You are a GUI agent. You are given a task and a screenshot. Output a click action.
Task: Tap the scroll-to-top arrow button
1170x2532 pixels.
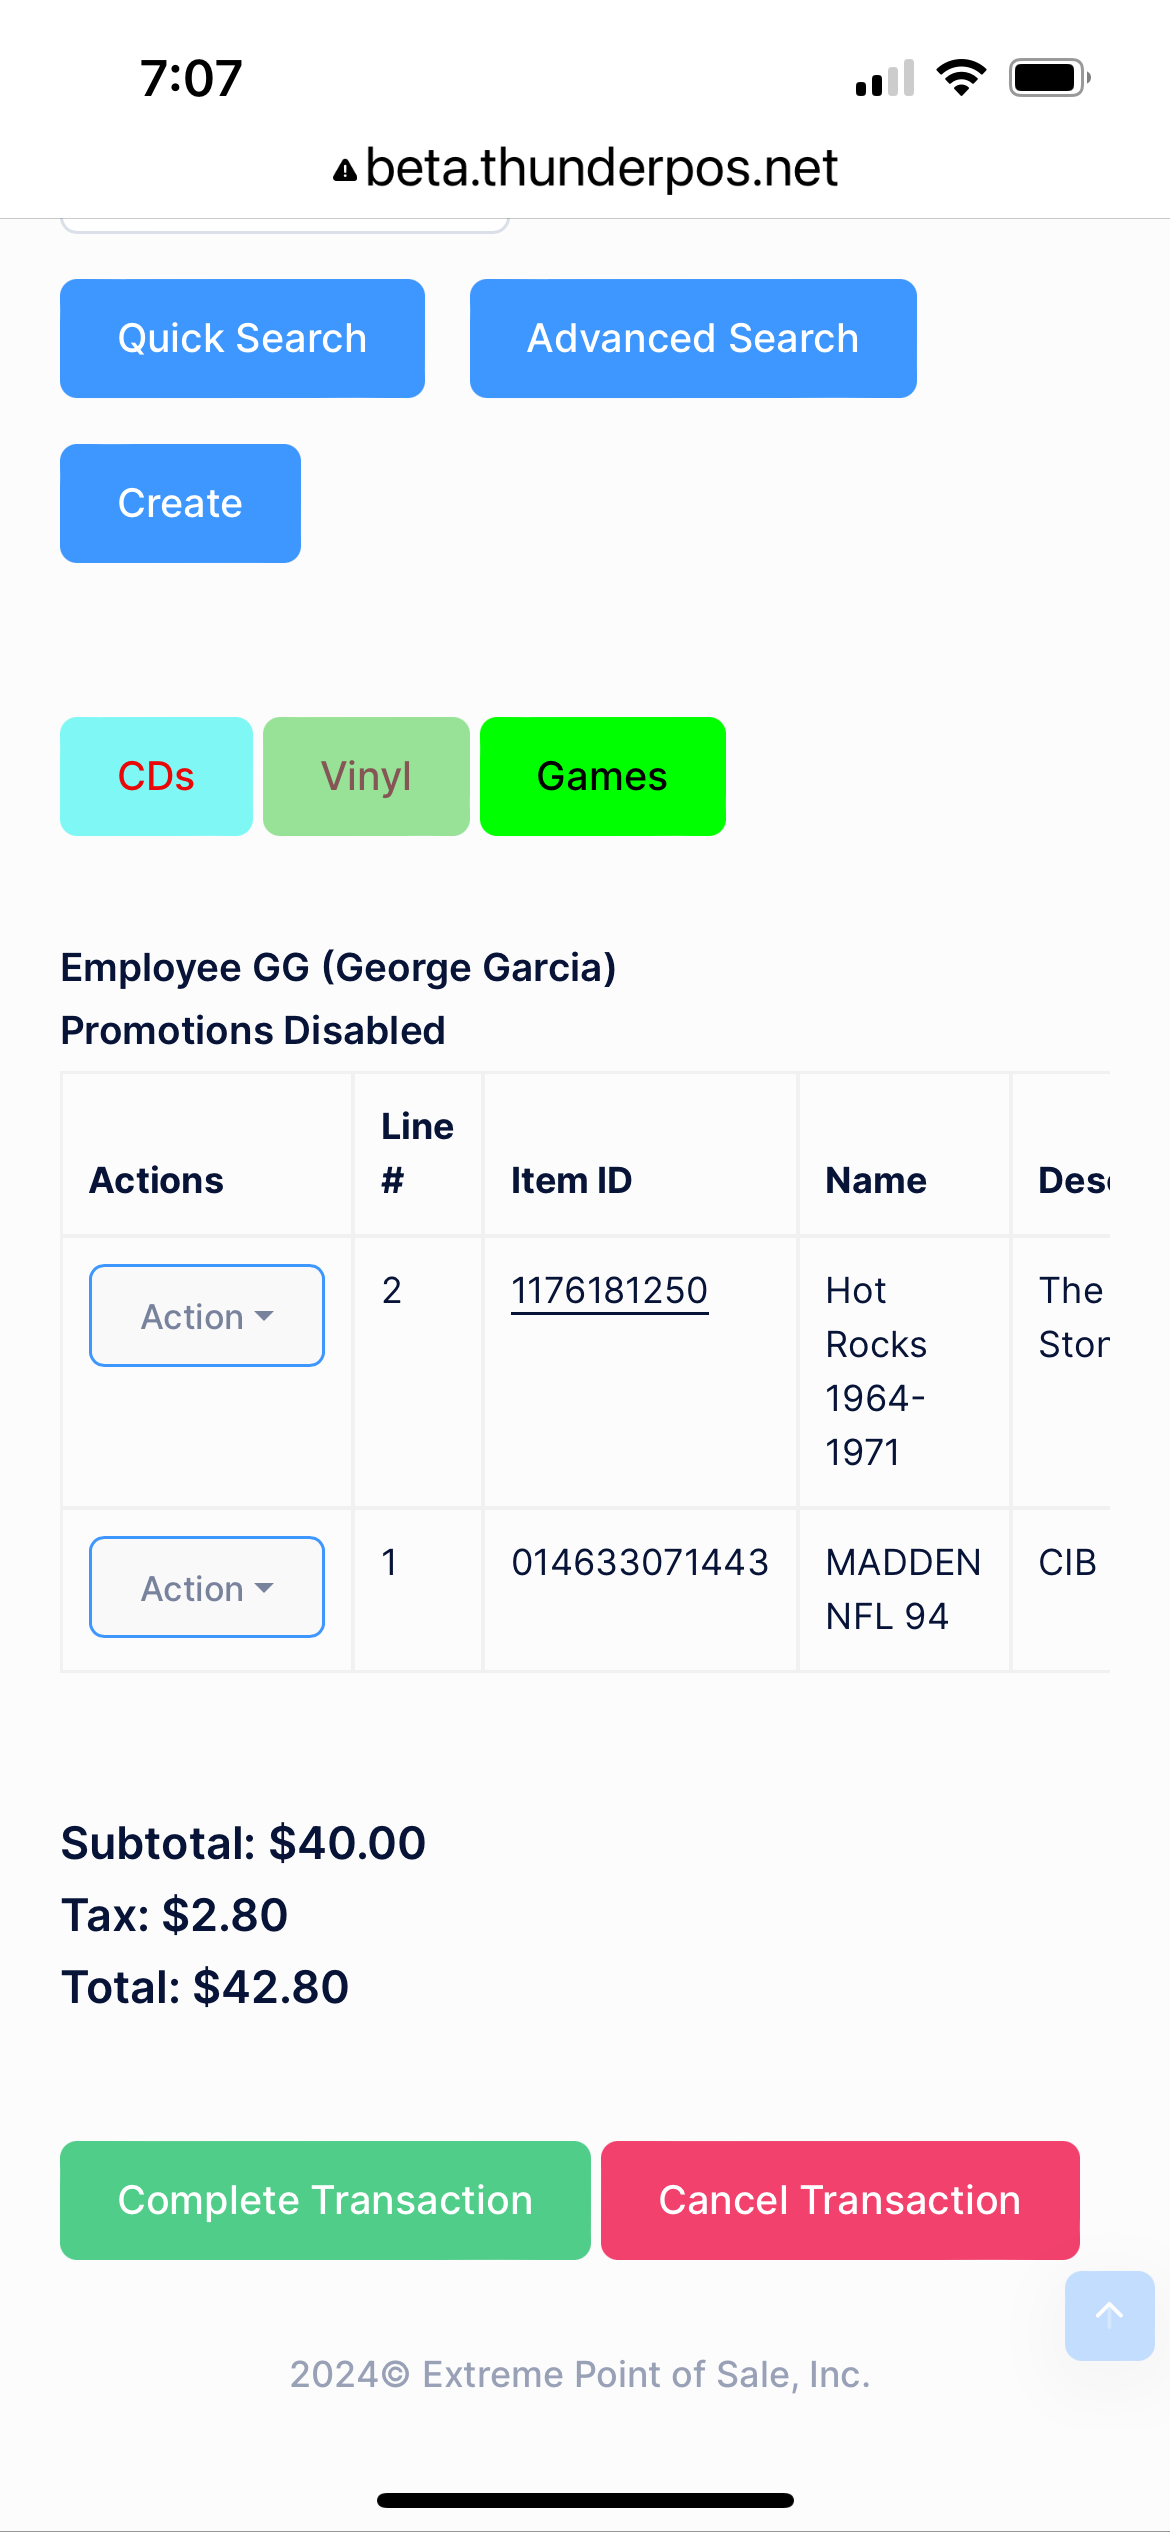(1109, 2315)
